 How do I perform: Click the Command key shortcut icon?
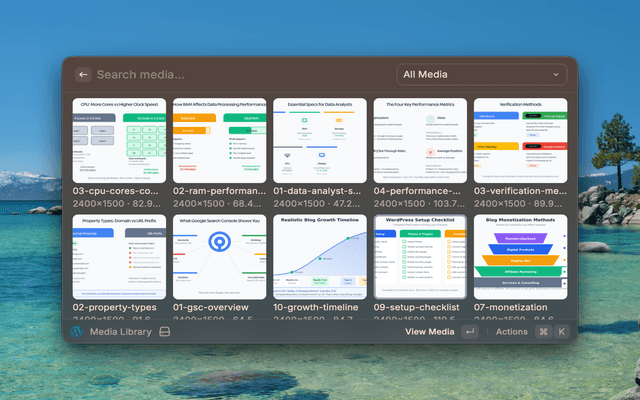point(544,332)
